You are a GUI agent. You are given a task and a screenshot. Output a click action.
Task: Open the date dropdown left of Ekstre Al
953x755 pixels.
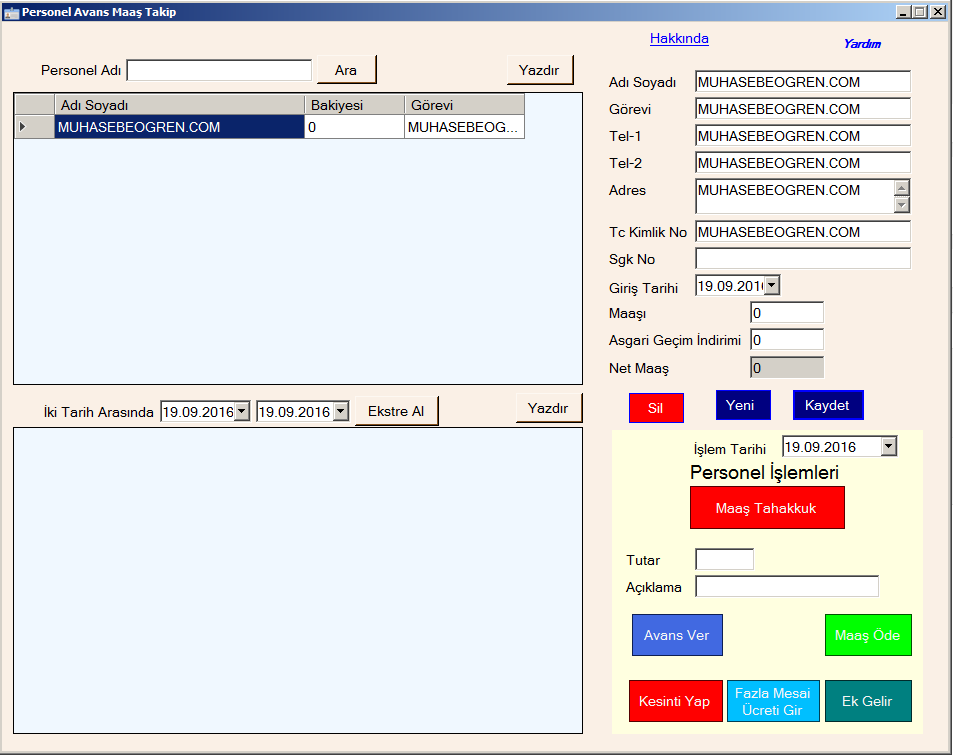click(x=341, y=411)
